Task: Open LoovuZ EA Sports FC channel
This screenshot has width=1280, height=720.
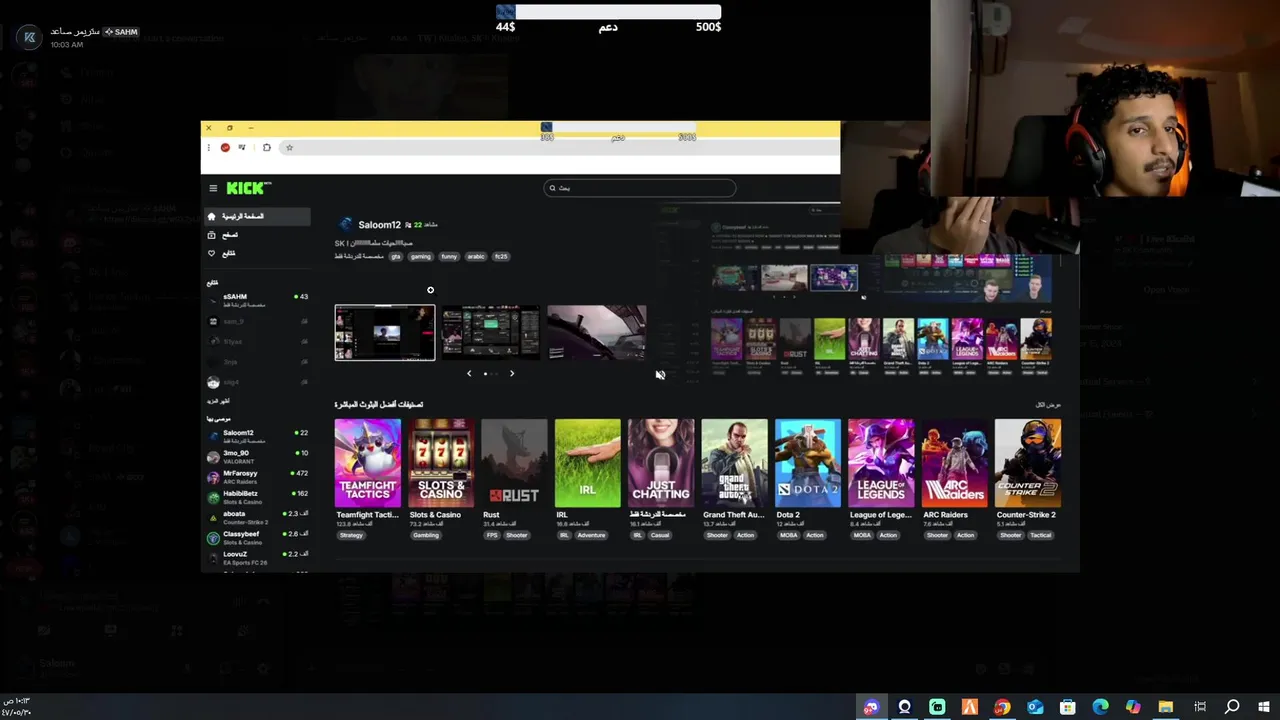Action: click(258, 557)
